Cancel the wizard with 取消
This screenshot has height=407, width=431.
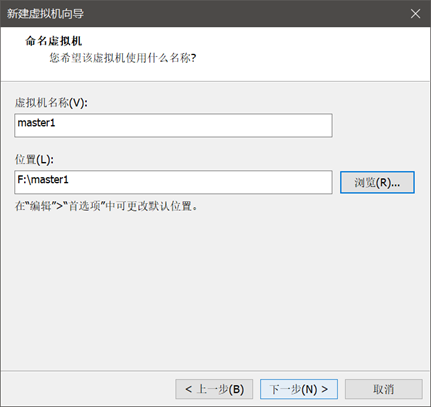click(384, 389)
